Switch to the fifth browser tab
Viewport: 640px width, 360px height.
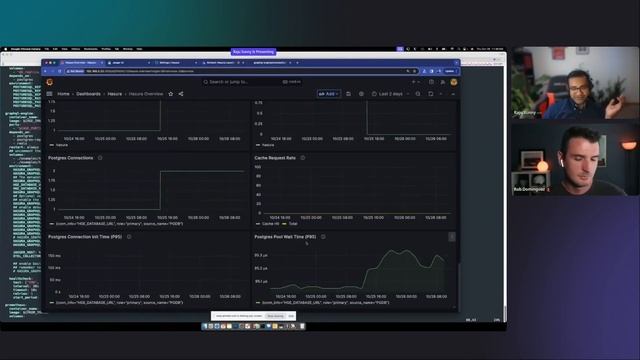point(270,63)
